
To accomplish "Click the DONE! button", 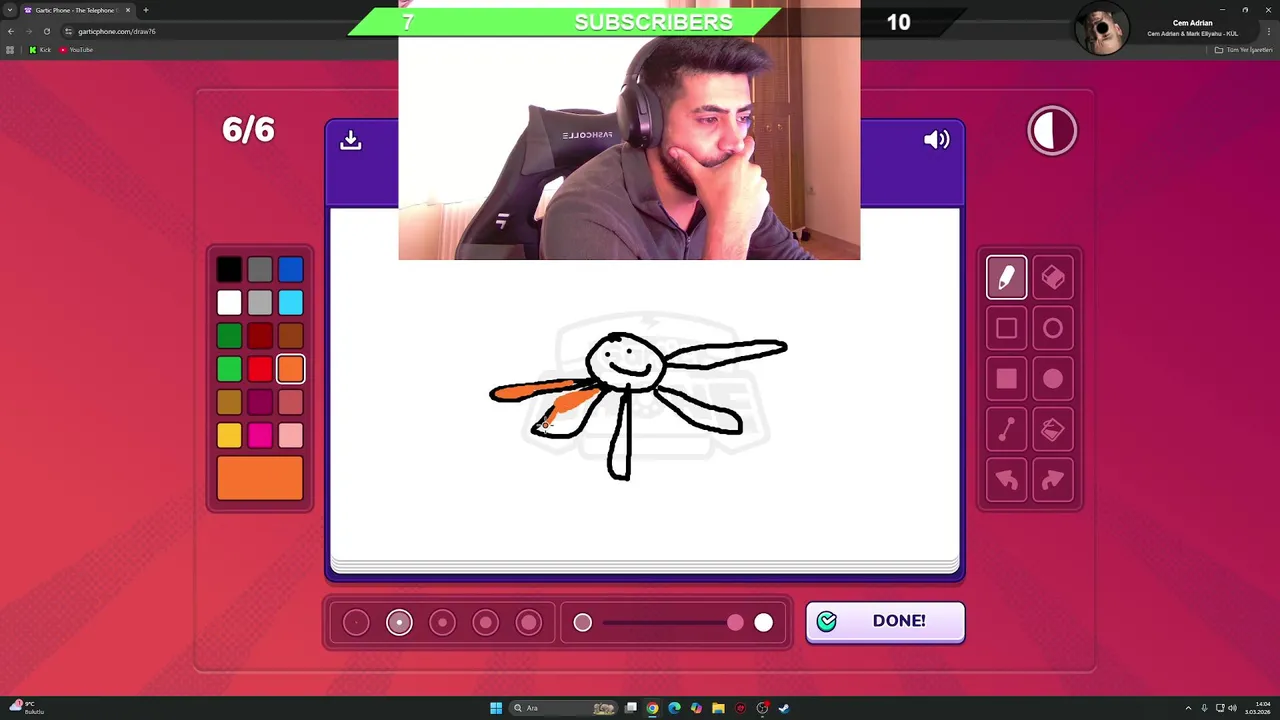I will [x=885, y=621].
